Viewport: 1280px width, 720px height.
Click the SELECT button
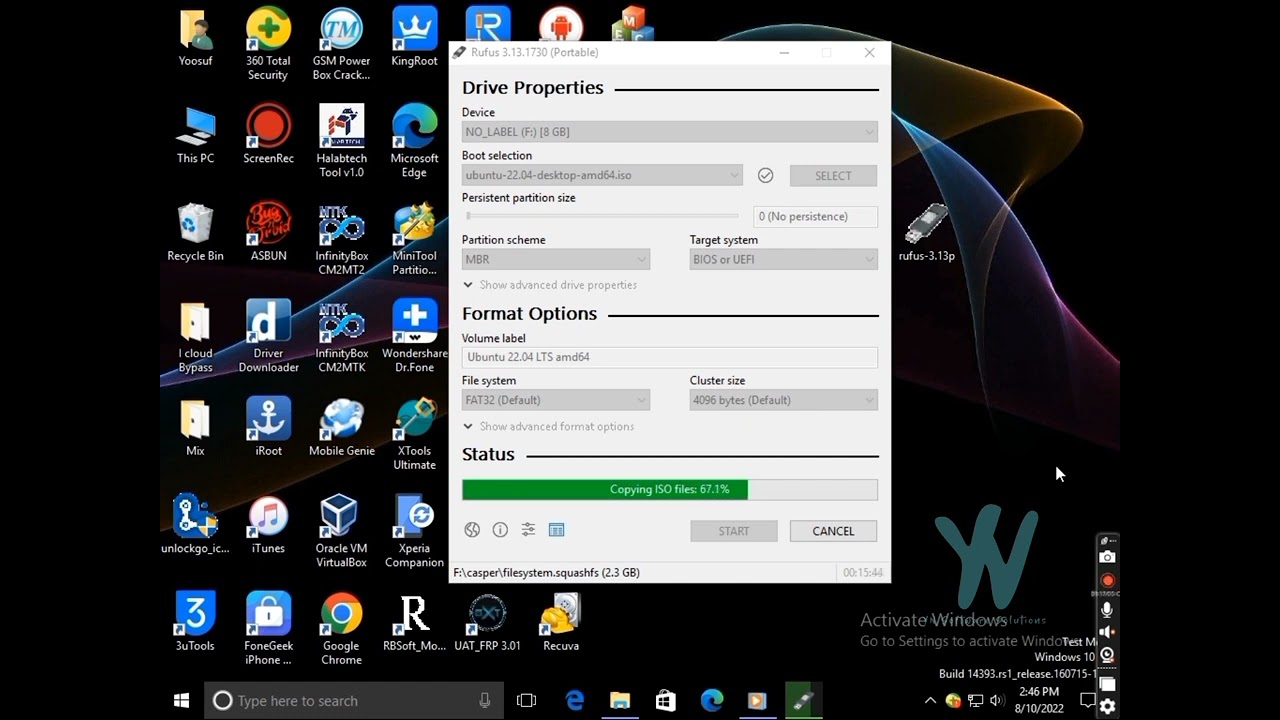[833, 175]
